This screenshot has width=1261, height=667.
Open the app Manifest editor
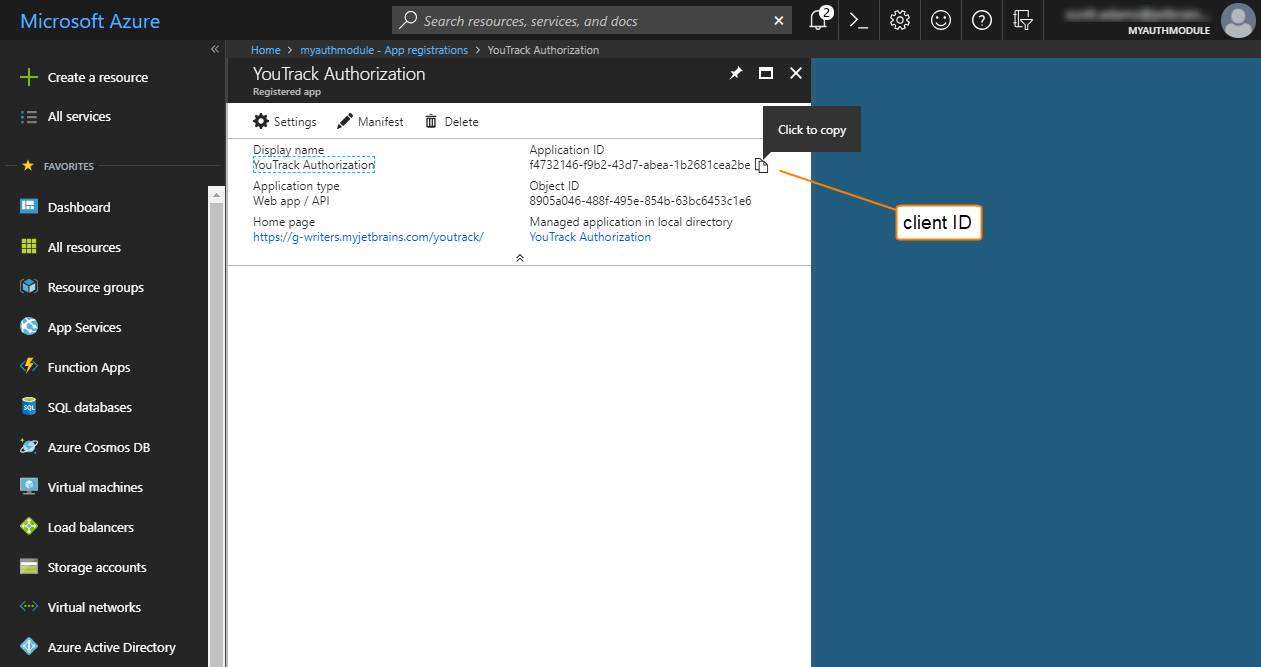point(370,121)
